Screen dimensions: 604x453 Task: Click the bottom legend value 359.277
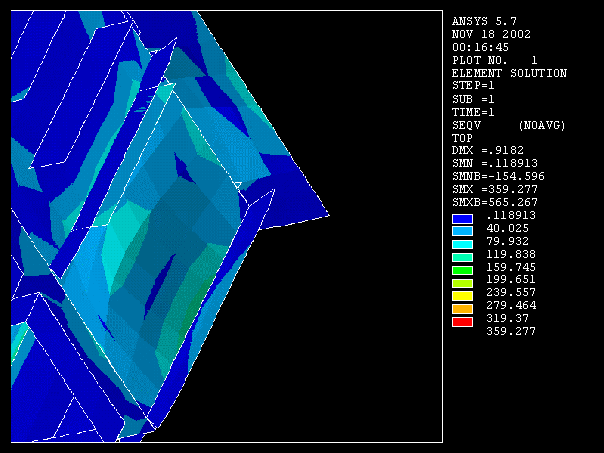point(511,331)
